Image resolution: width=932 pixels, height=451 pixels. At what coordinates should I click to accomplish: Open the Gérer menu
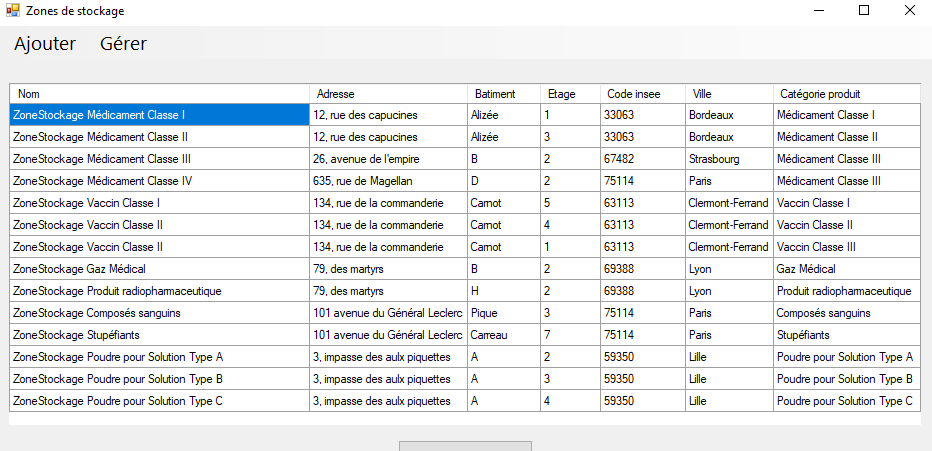click(123, 44)
